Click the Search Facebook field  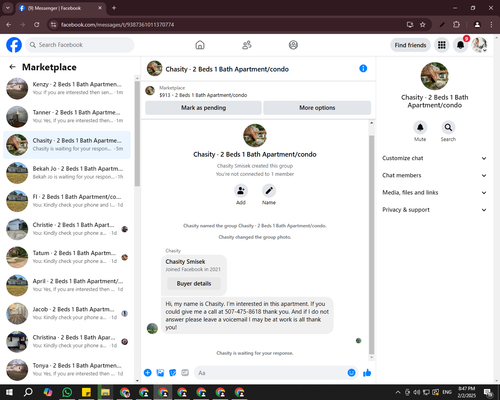click(x=80, y=45)
